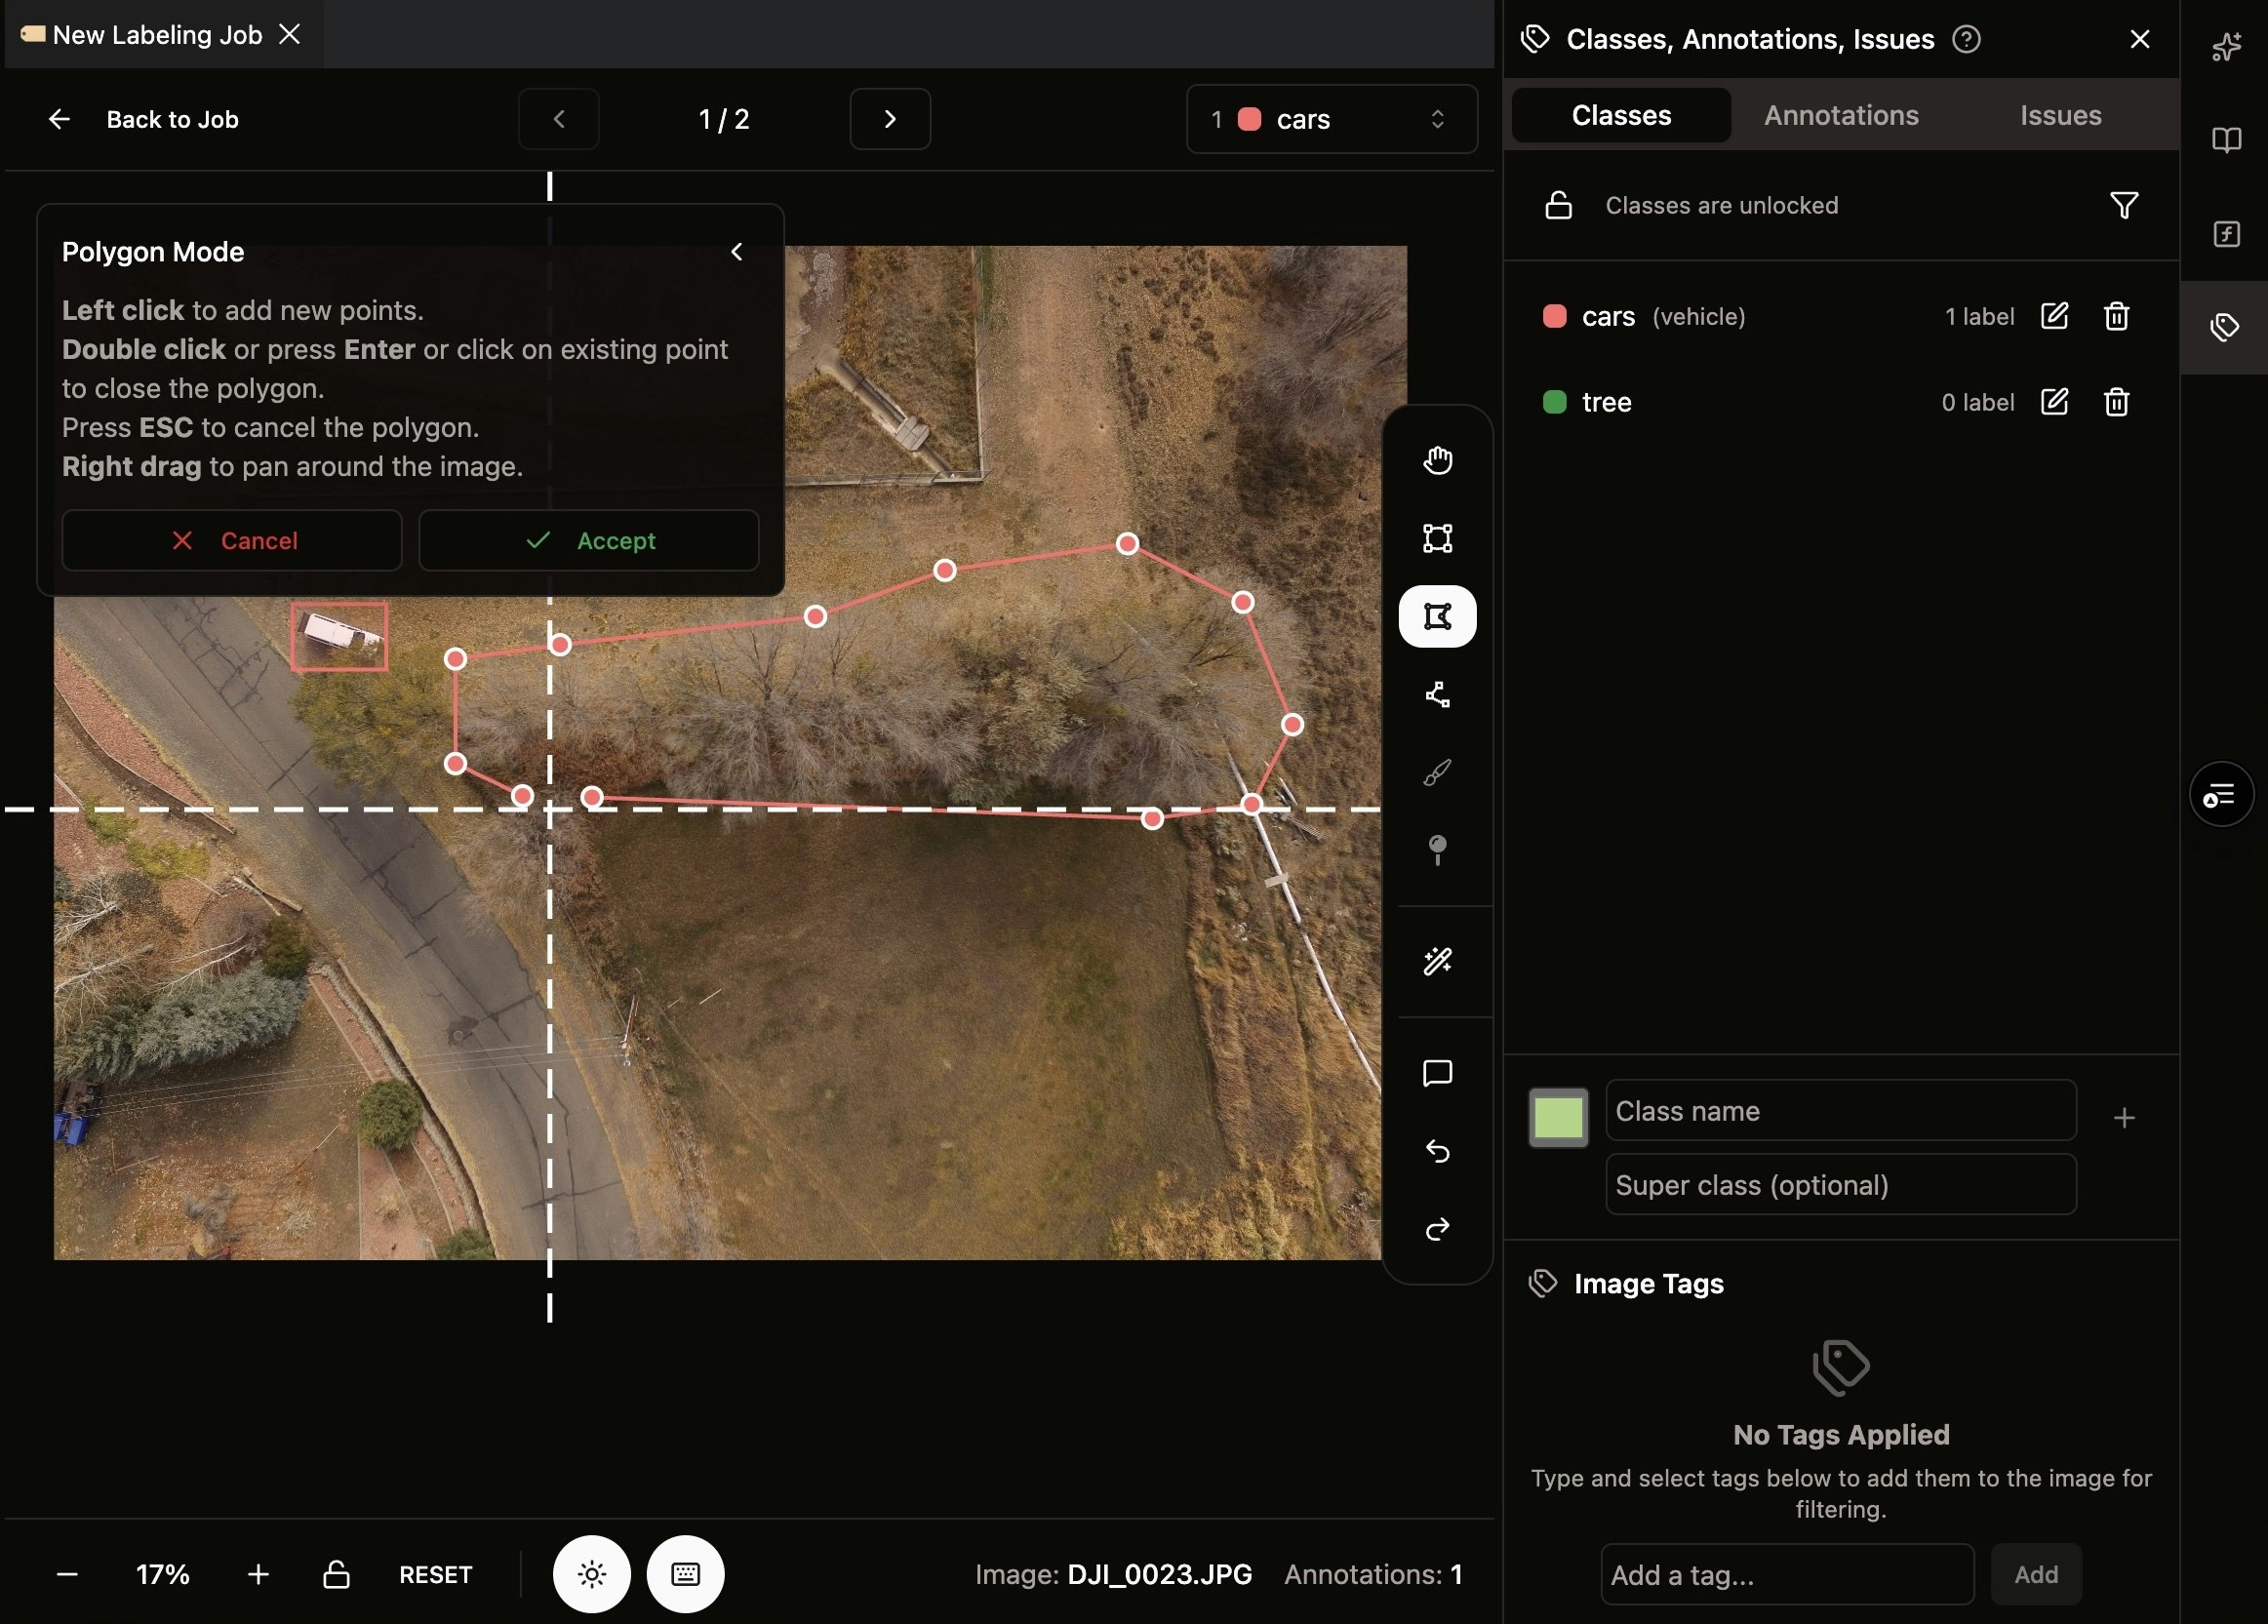Cancel the polygon drawing

point(232,541)
